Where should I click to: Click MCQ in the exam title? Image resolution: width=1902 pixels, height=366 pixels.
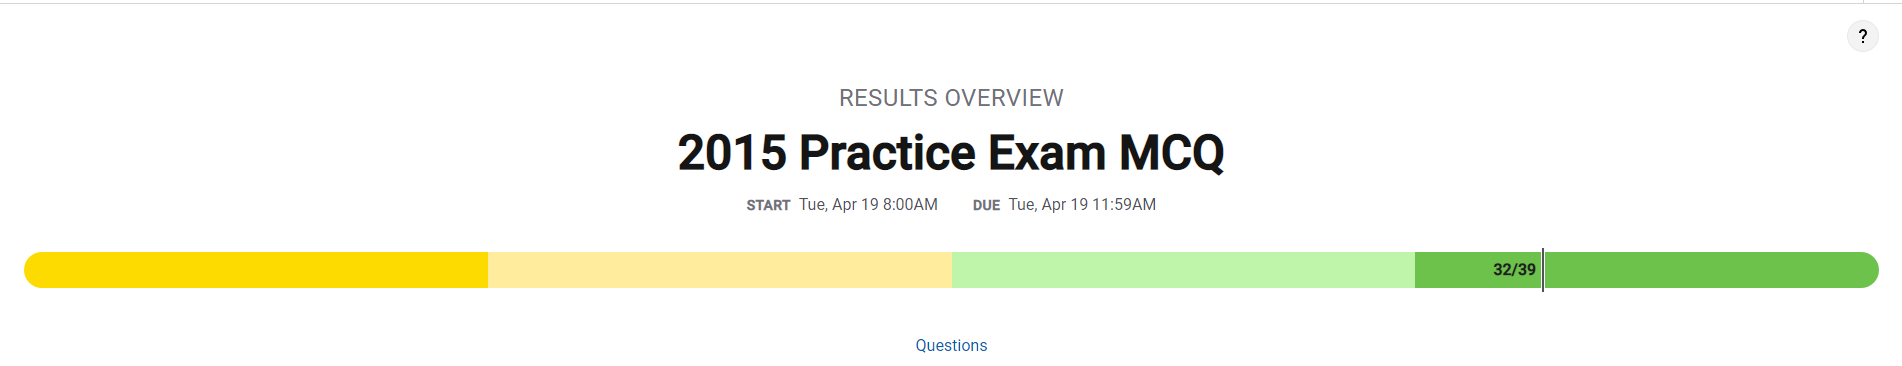click(x=1171, y=154)
